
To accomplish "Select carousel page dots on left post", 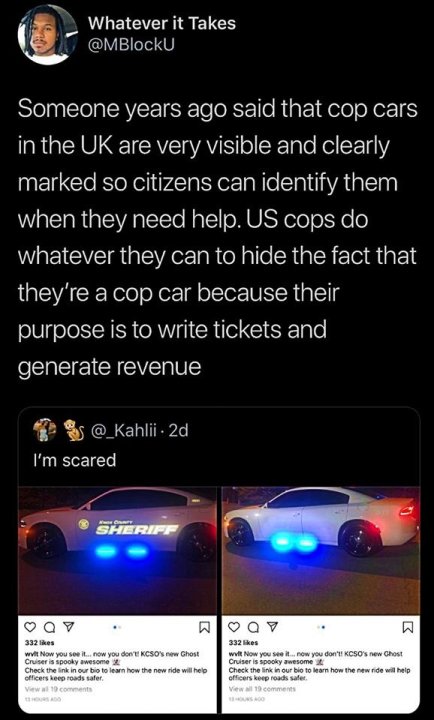I will point(117,626).
